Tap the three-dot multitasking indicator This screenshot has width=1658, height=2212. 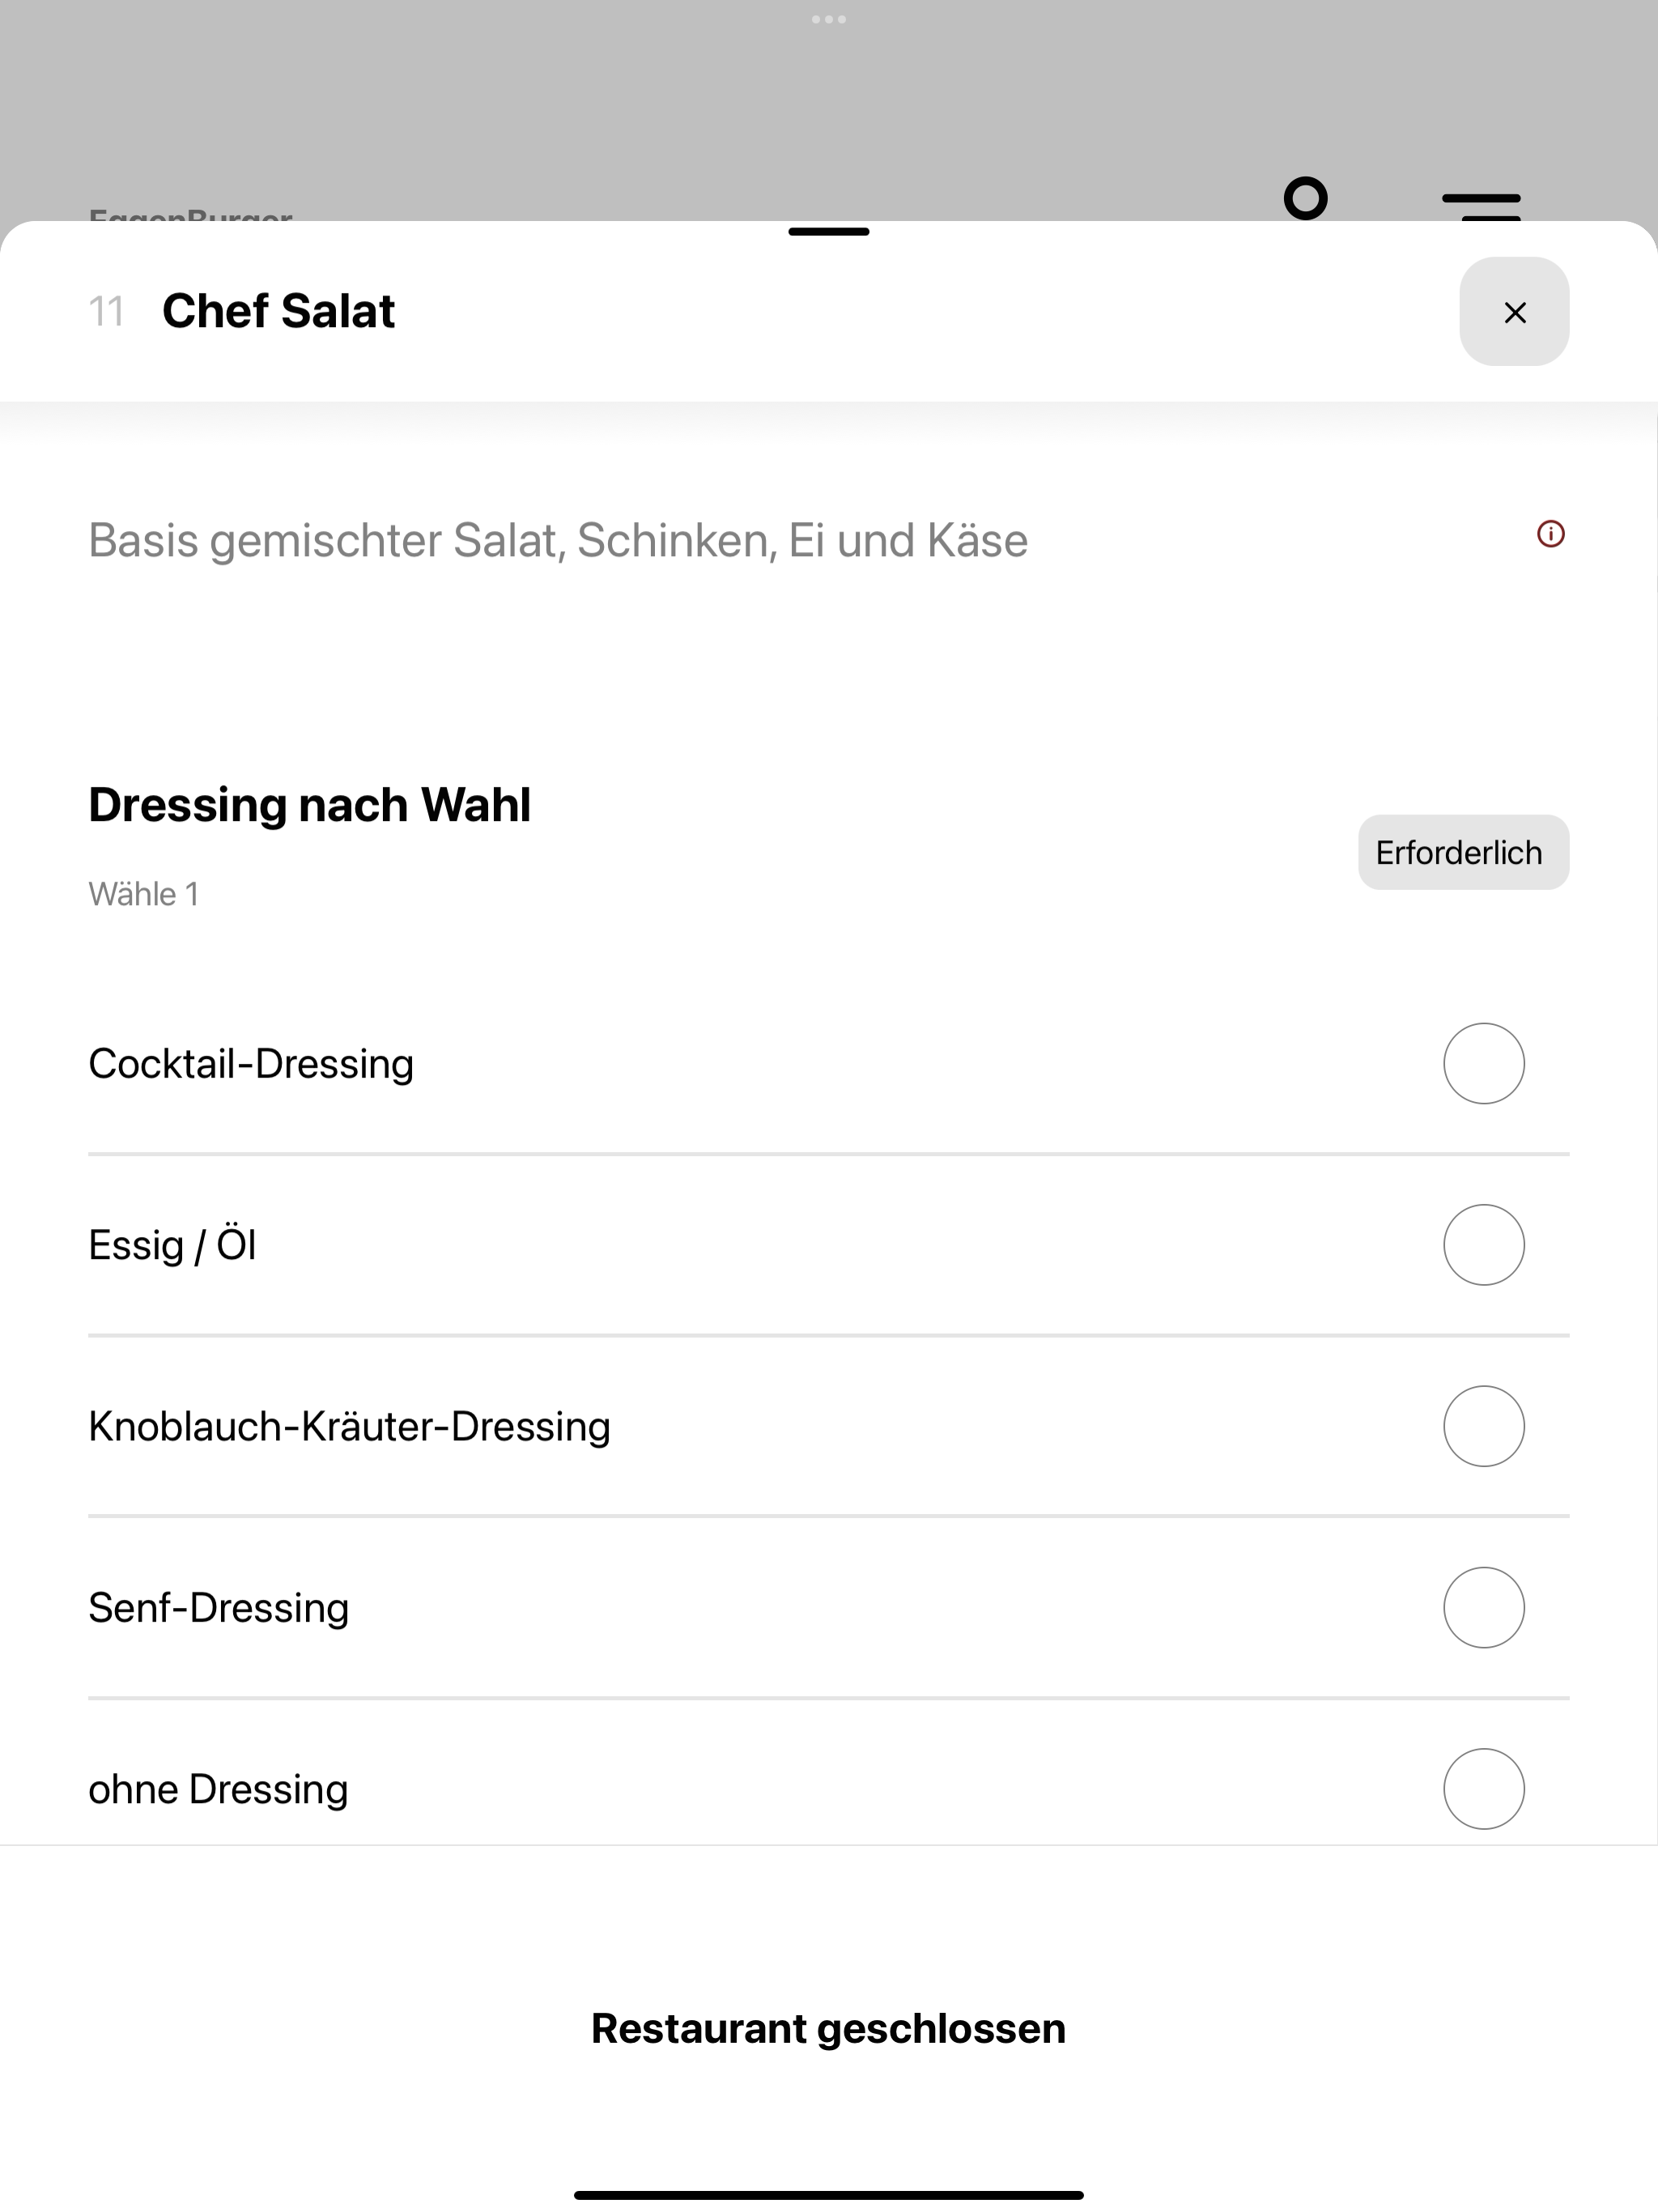click(x=829, y=19)
